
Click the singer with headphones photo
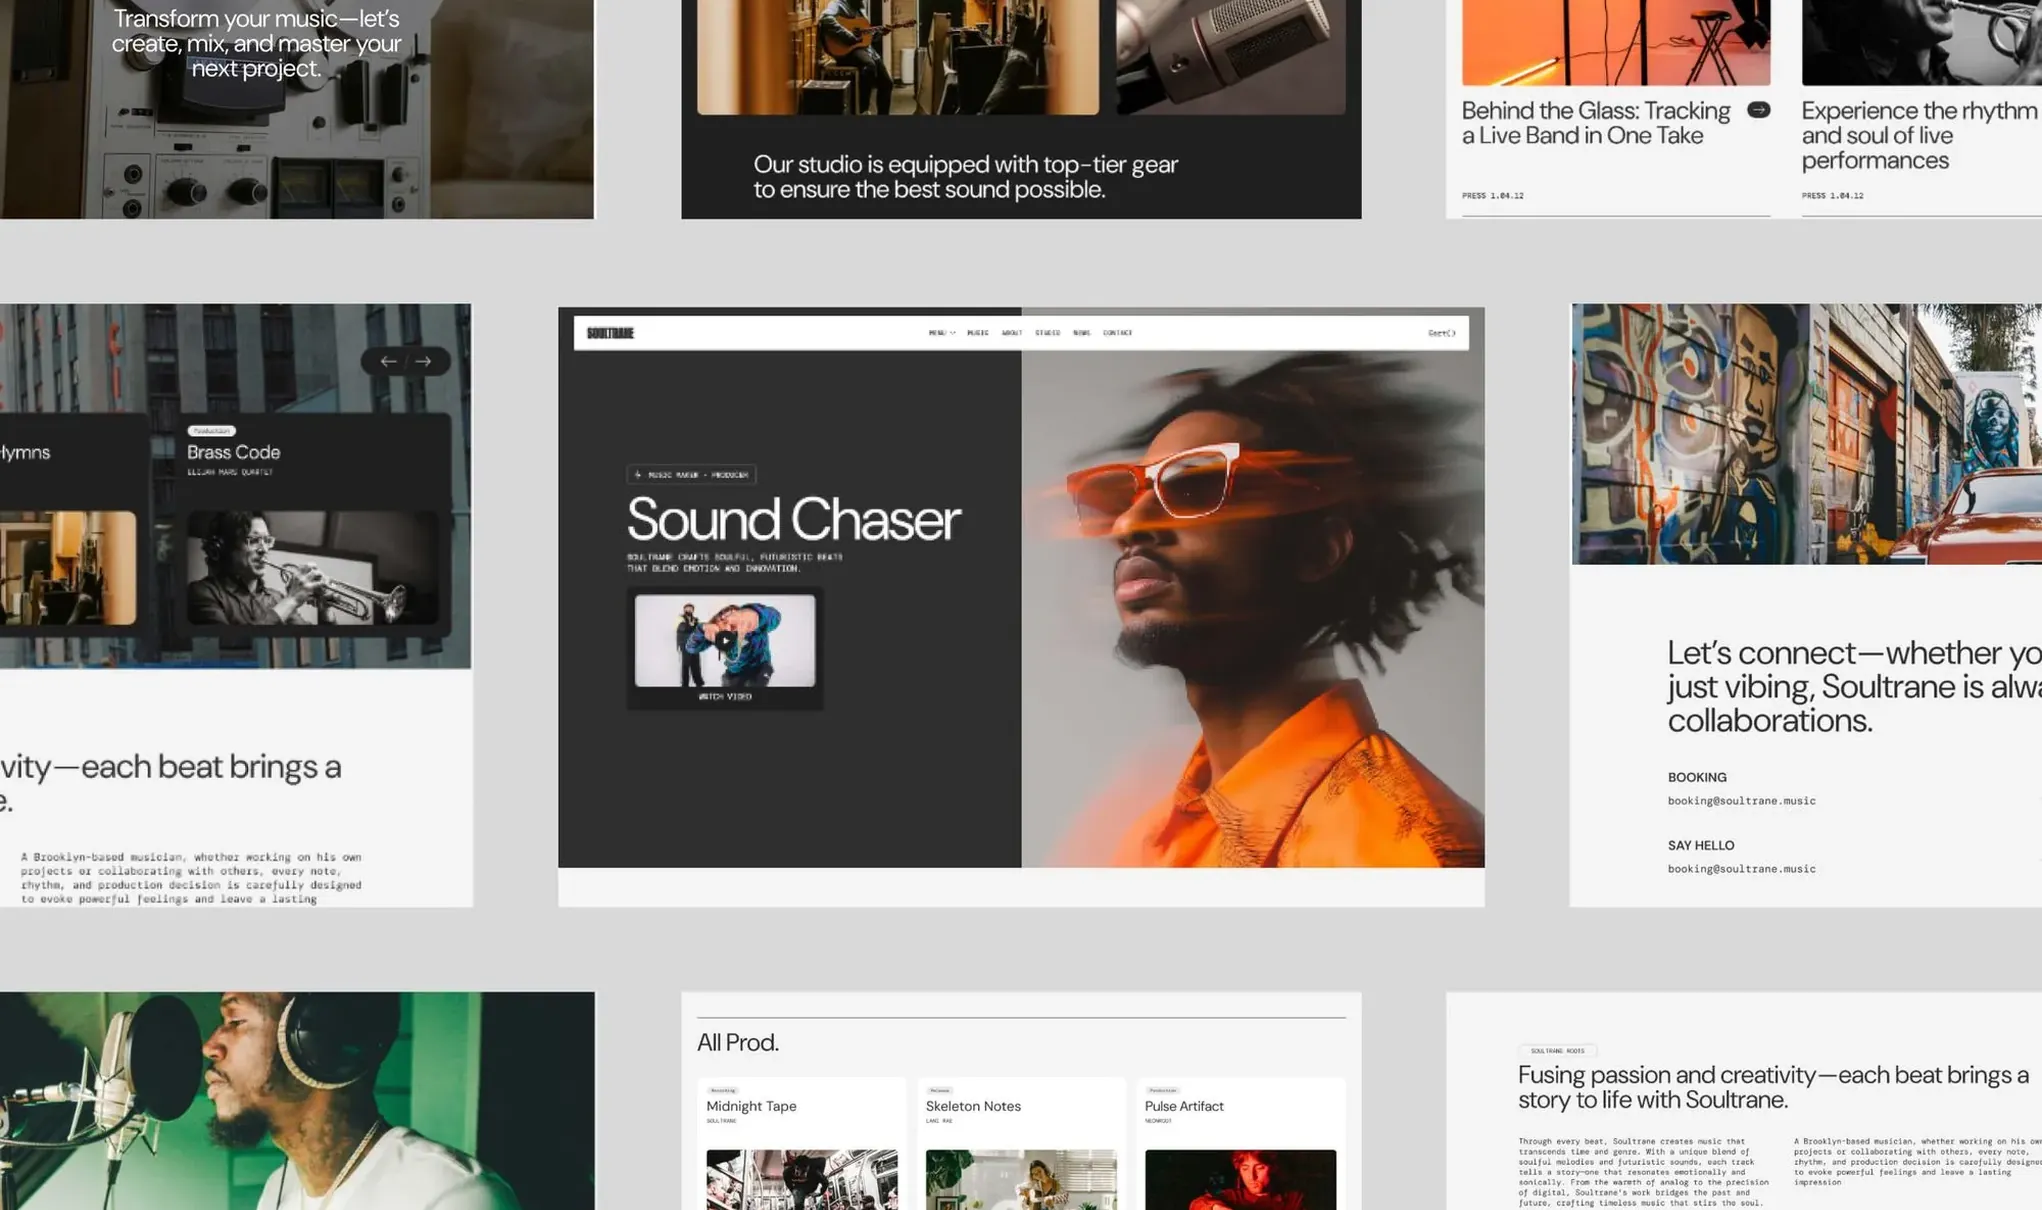coord(297,1101)
